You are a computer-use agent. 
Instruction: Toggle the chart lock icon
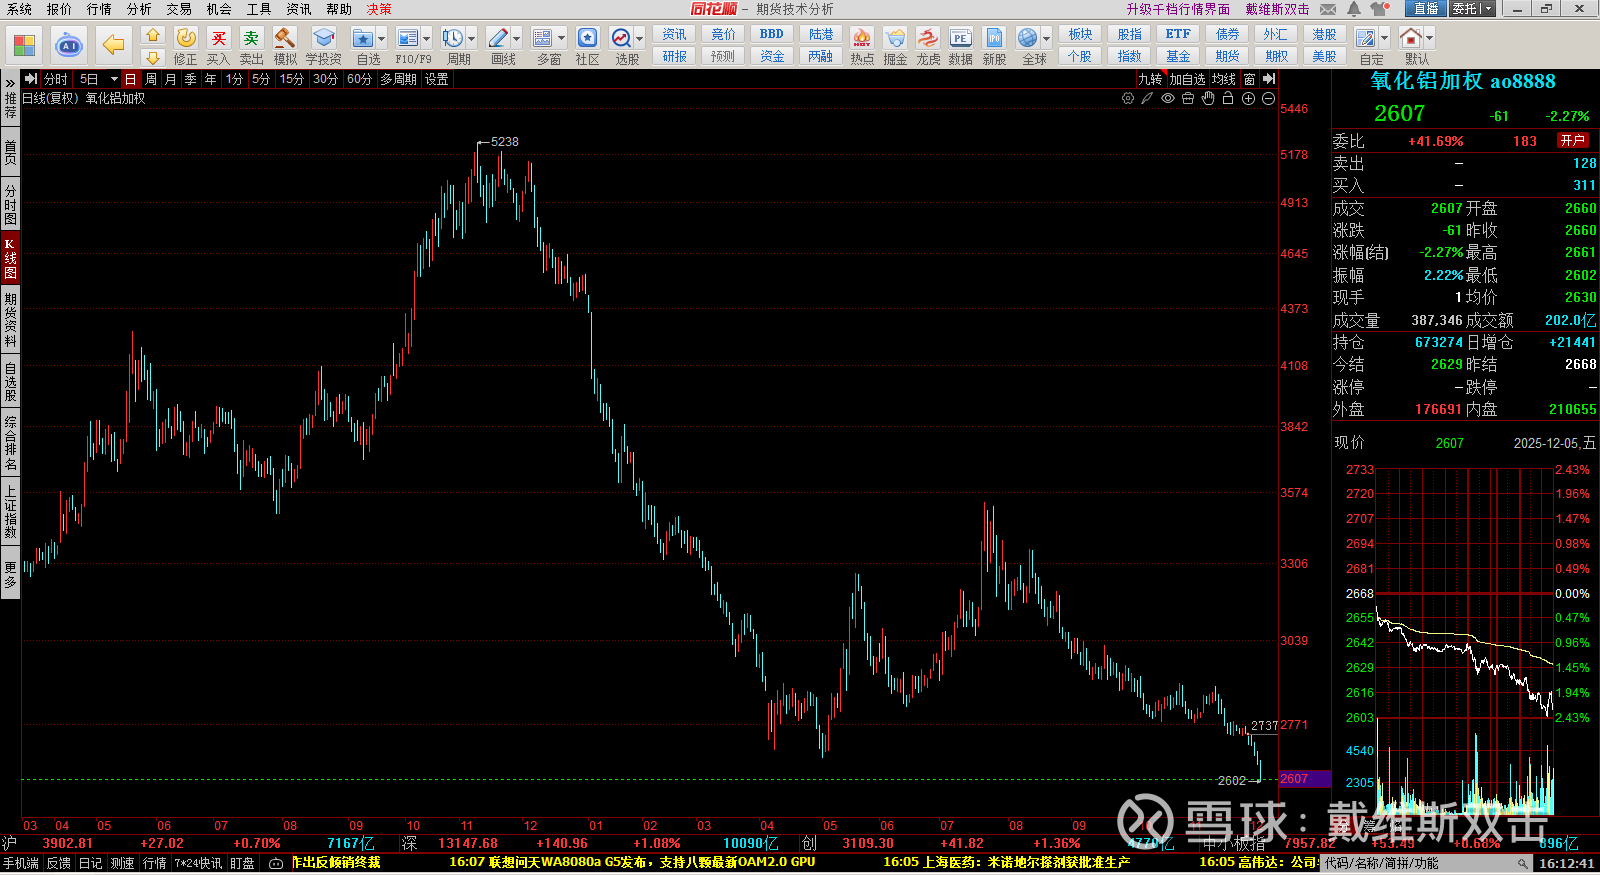pos(1228,98)
